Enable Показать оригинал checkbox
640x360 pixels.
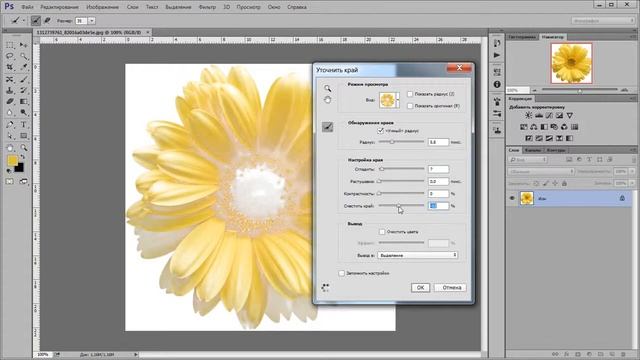click(x=410, y=106)
